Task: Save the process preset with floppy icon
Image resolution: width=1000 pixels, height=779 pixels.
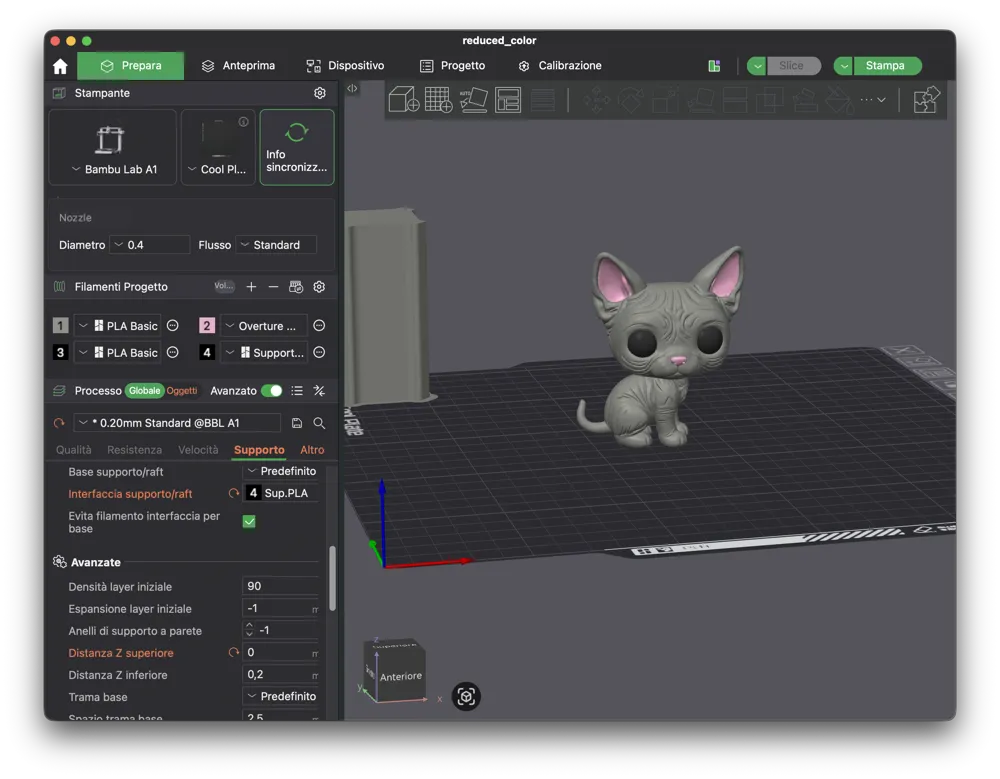Action: pos(297,423)
